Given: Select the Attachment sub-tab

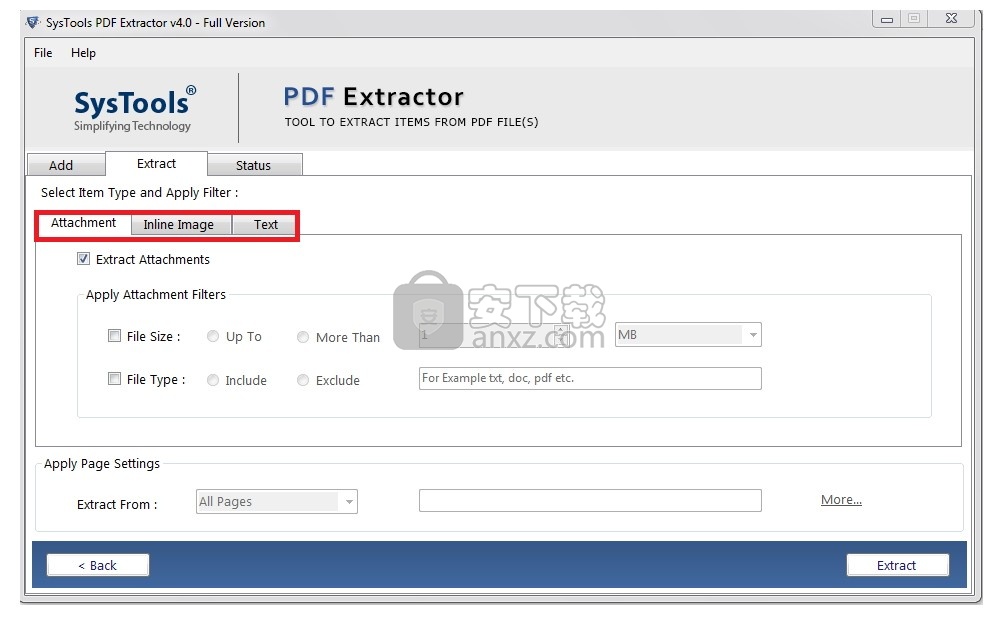Looking at the screenshot, I should pyautogui.click(x=84, y=223).
